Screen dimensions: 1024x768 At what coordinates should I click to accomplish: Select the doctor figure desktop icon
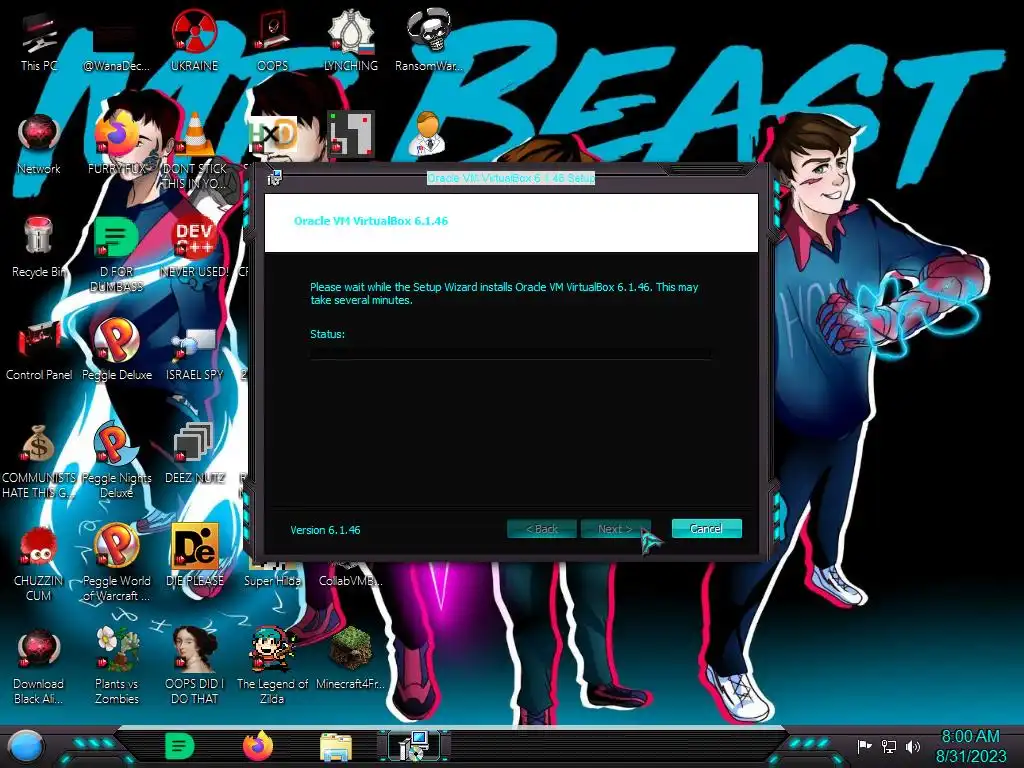click(x=428, y=134)
